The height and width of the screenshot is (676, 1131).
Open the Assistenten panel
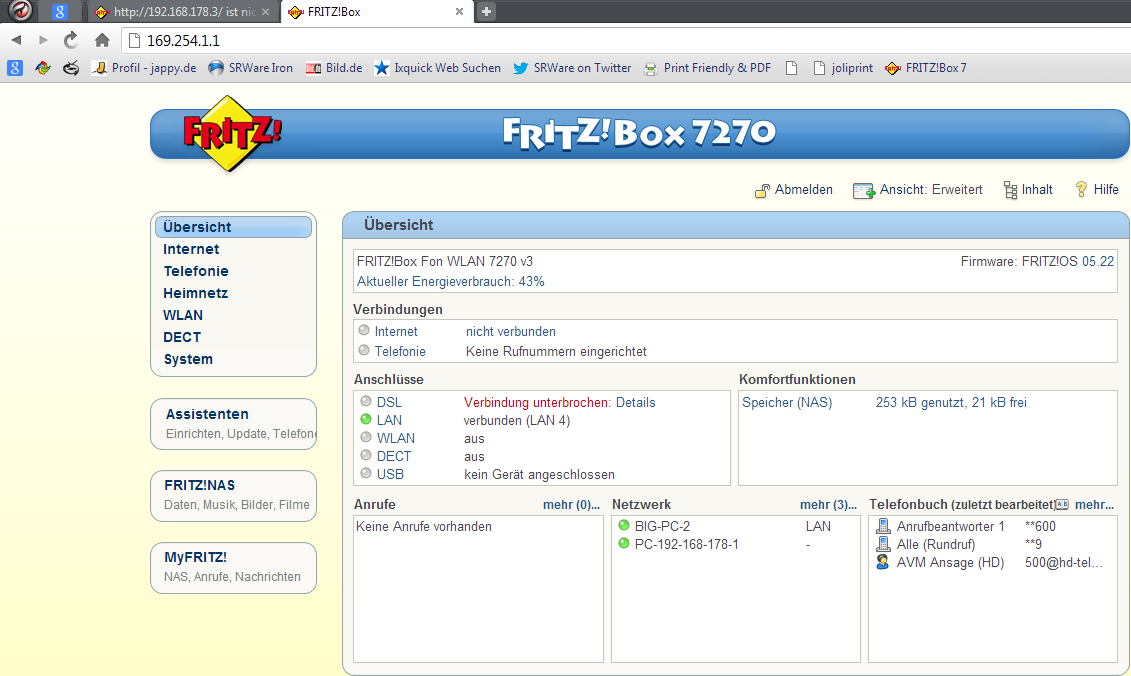coord(234,423)
